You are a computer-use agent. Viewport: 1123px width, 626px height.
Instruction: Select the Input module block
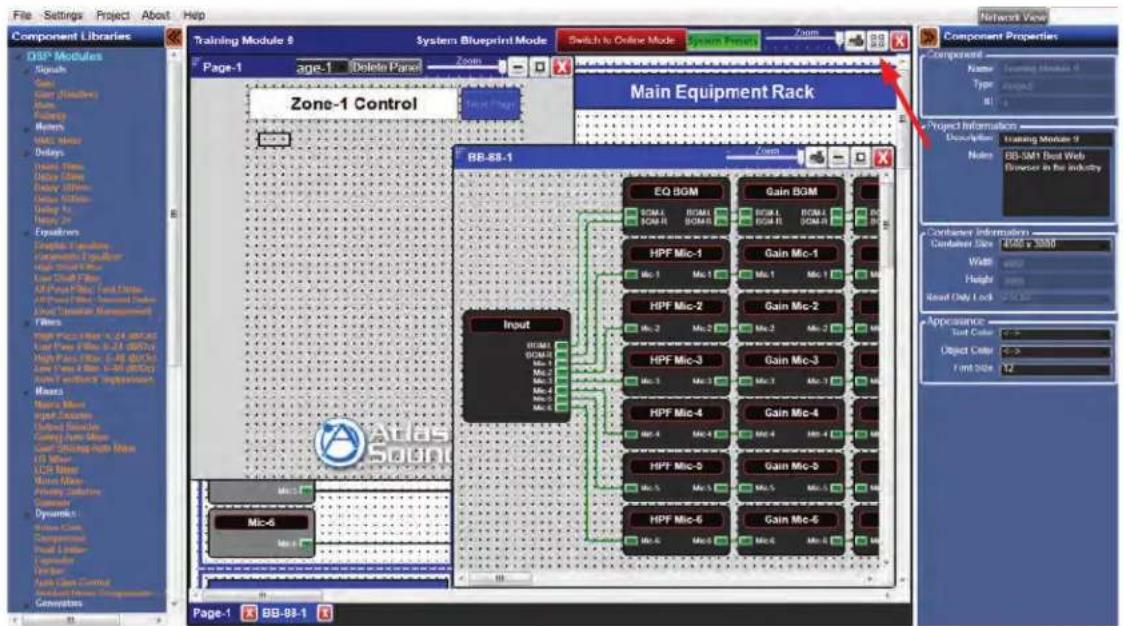(516, 366)
